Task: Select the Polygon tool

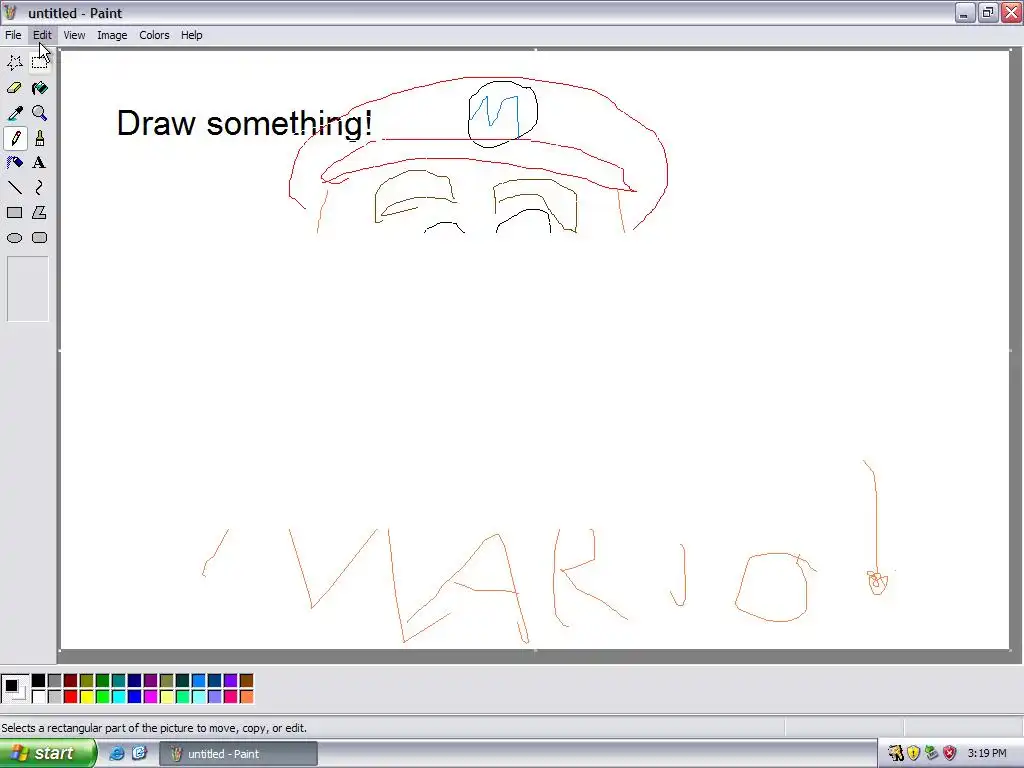Action: pyautogui.click(x=39, y=213)
